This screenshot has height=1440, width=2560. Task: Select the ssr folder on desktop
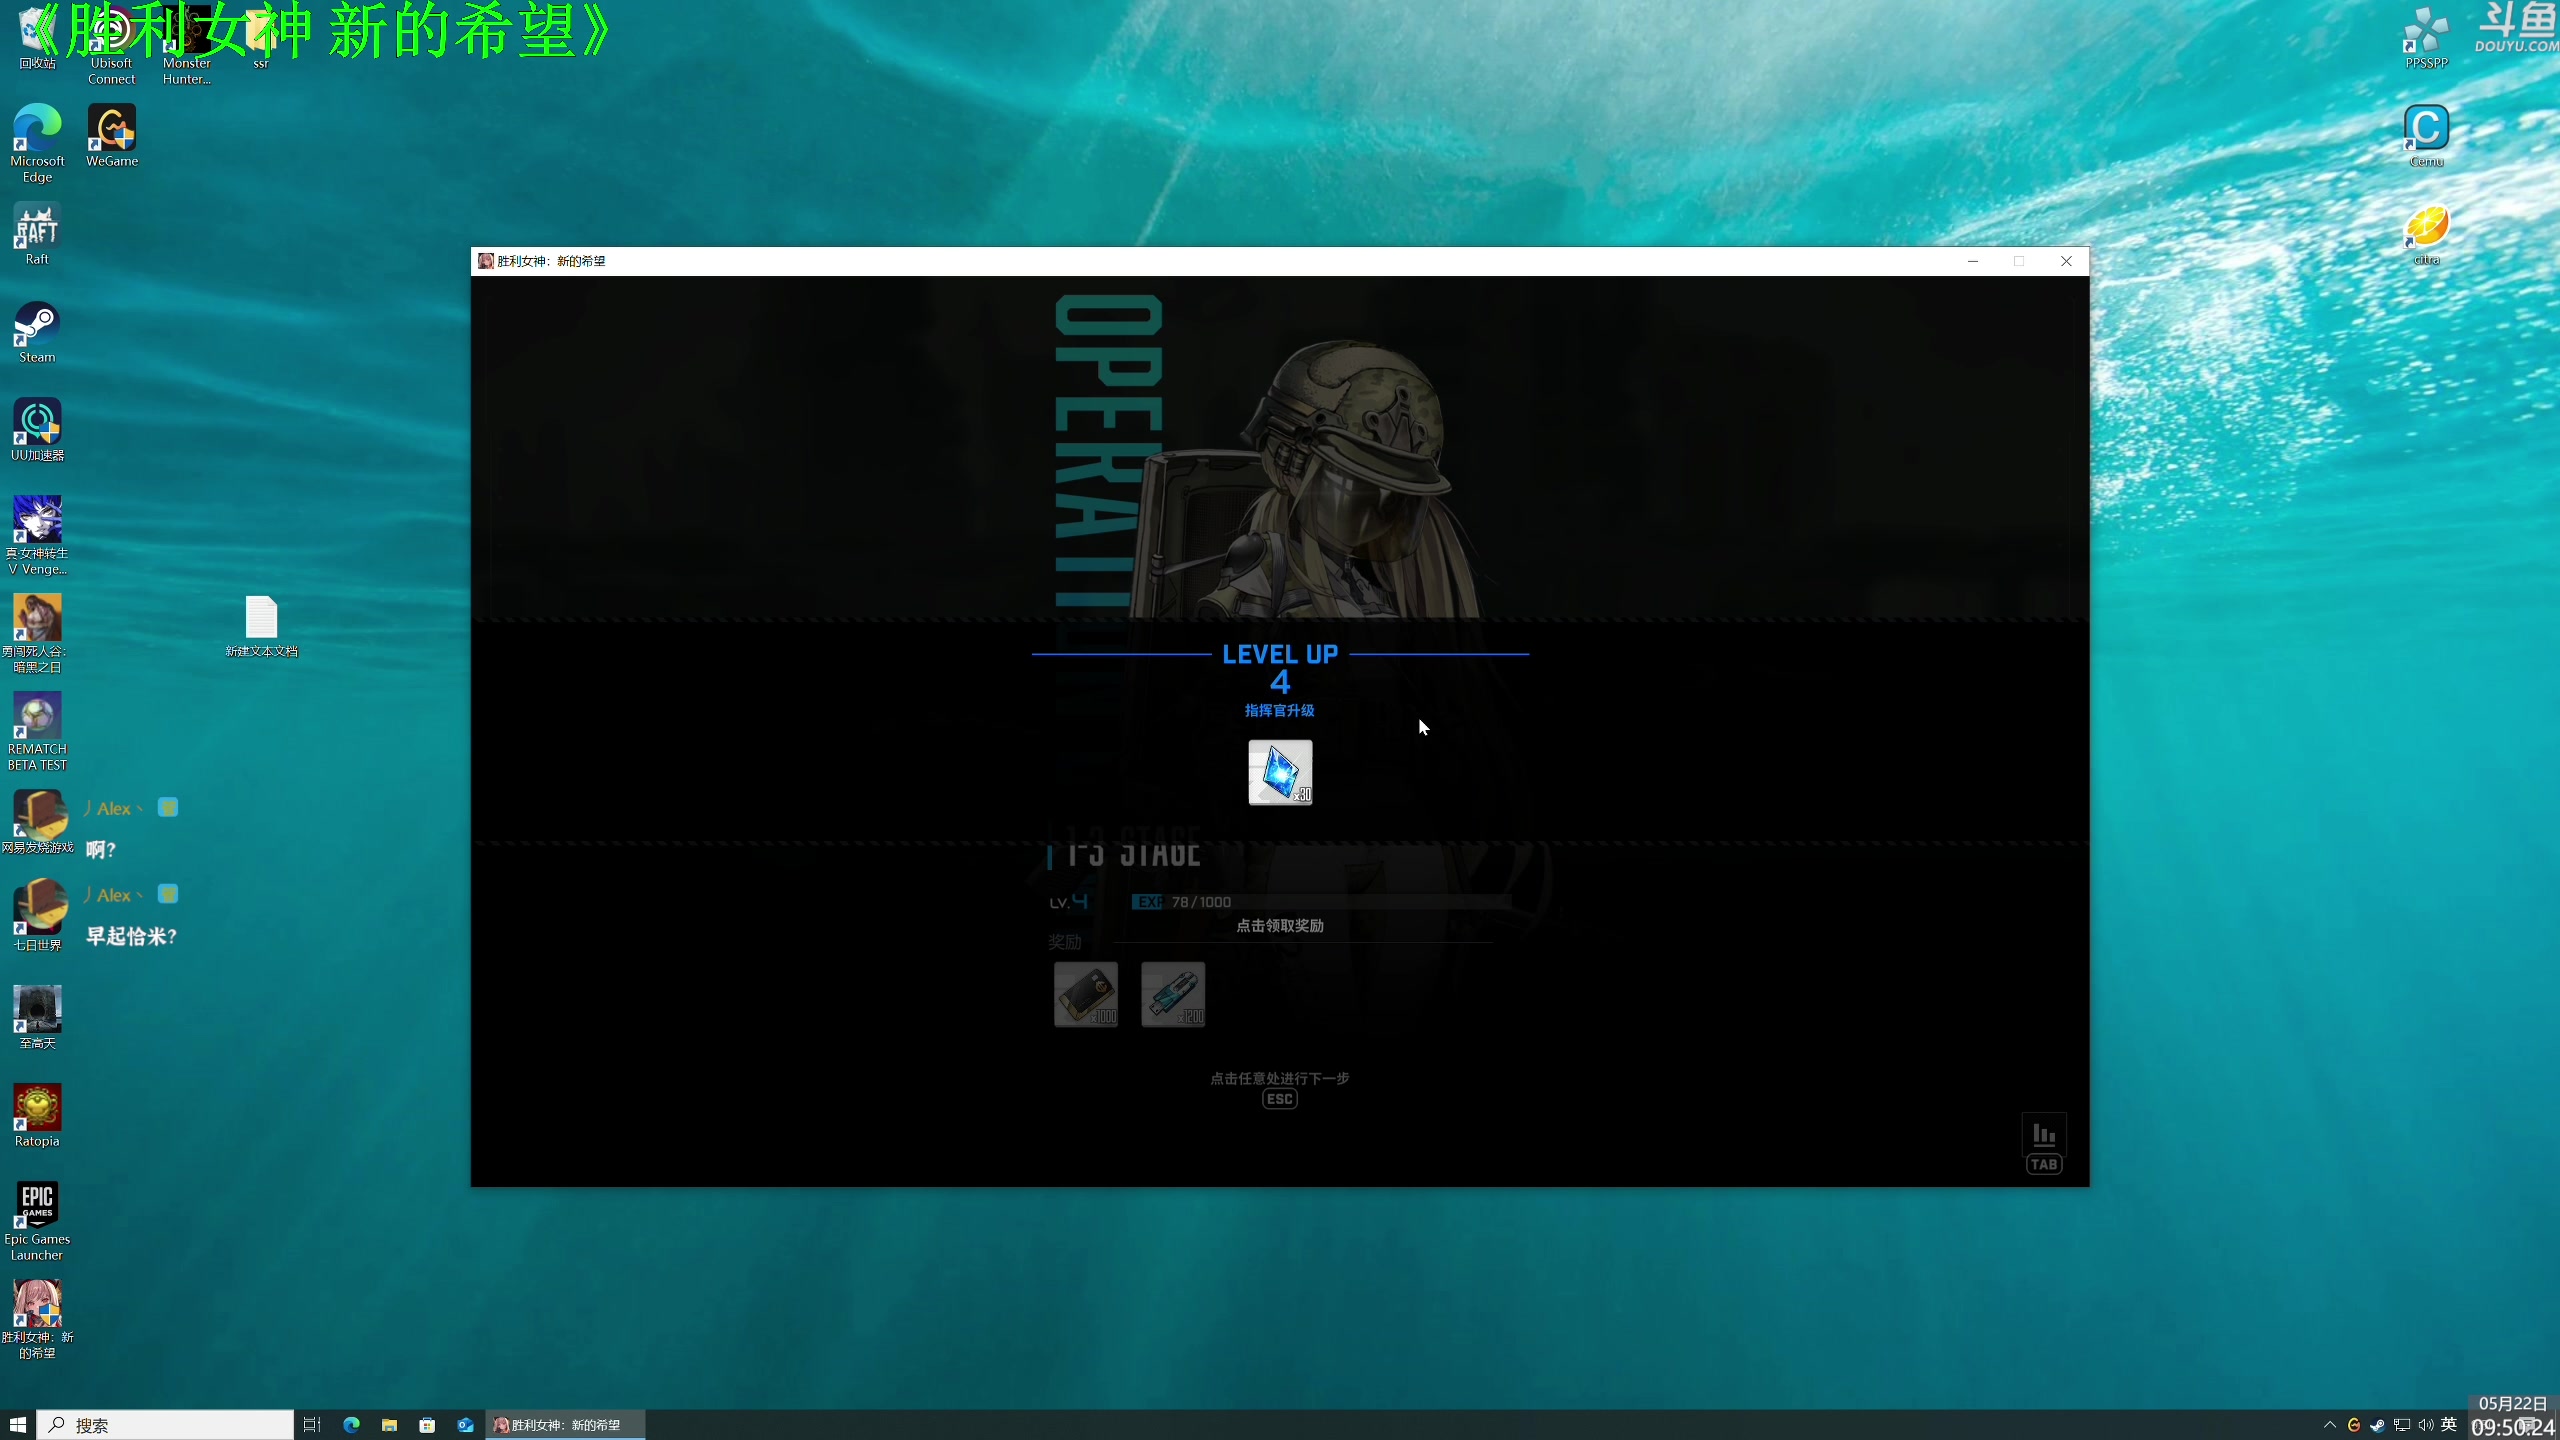261,40
